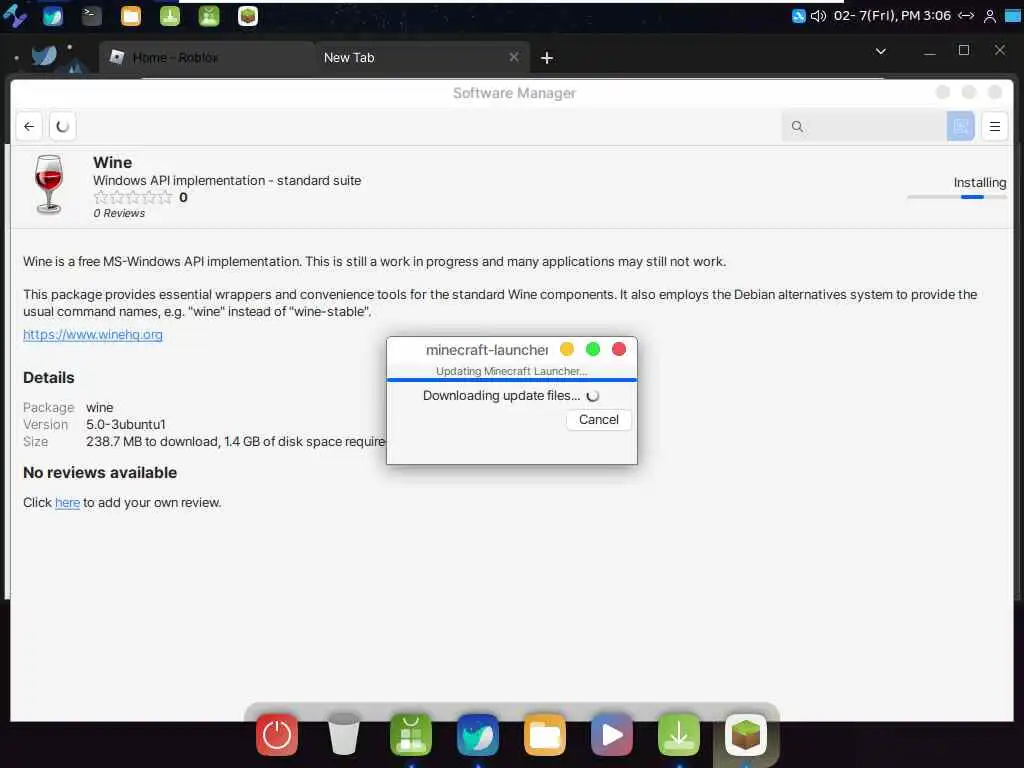Open the winehq.org website link

click(x=93, y=334)
